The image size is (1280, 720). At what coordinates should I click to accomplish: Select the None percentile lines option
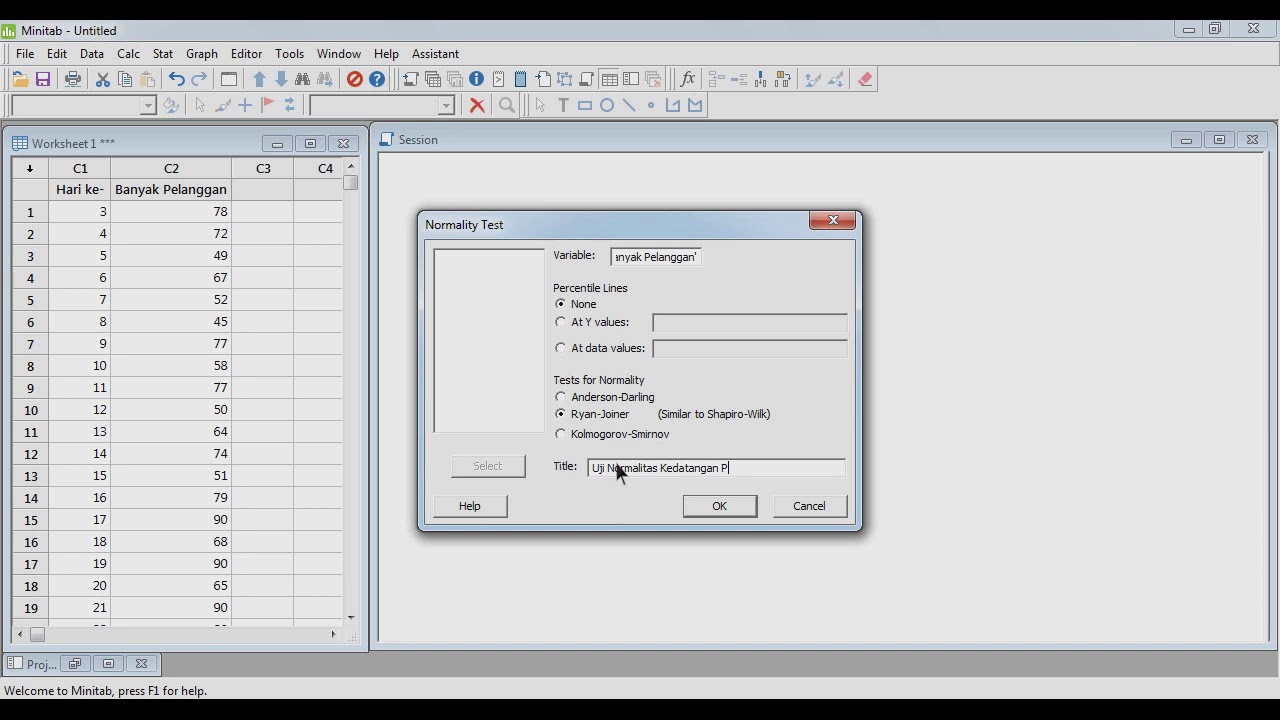(560, 304)
